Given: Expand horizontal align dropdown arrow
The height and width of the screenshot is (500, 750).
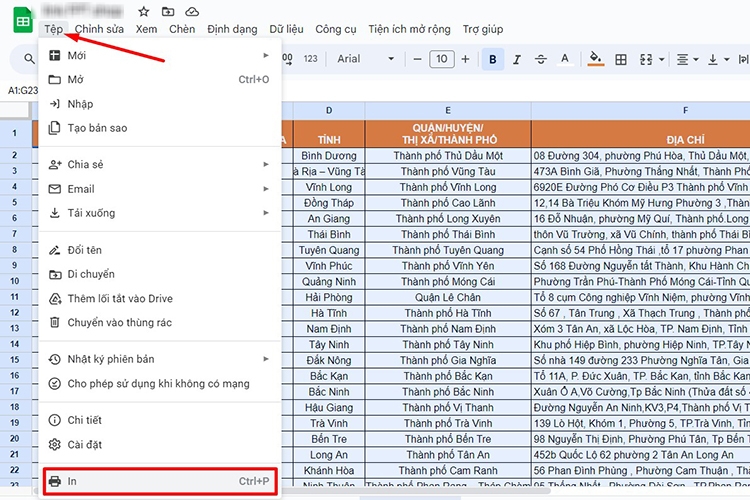Looking at the screenshot, I should coord(696,60).
